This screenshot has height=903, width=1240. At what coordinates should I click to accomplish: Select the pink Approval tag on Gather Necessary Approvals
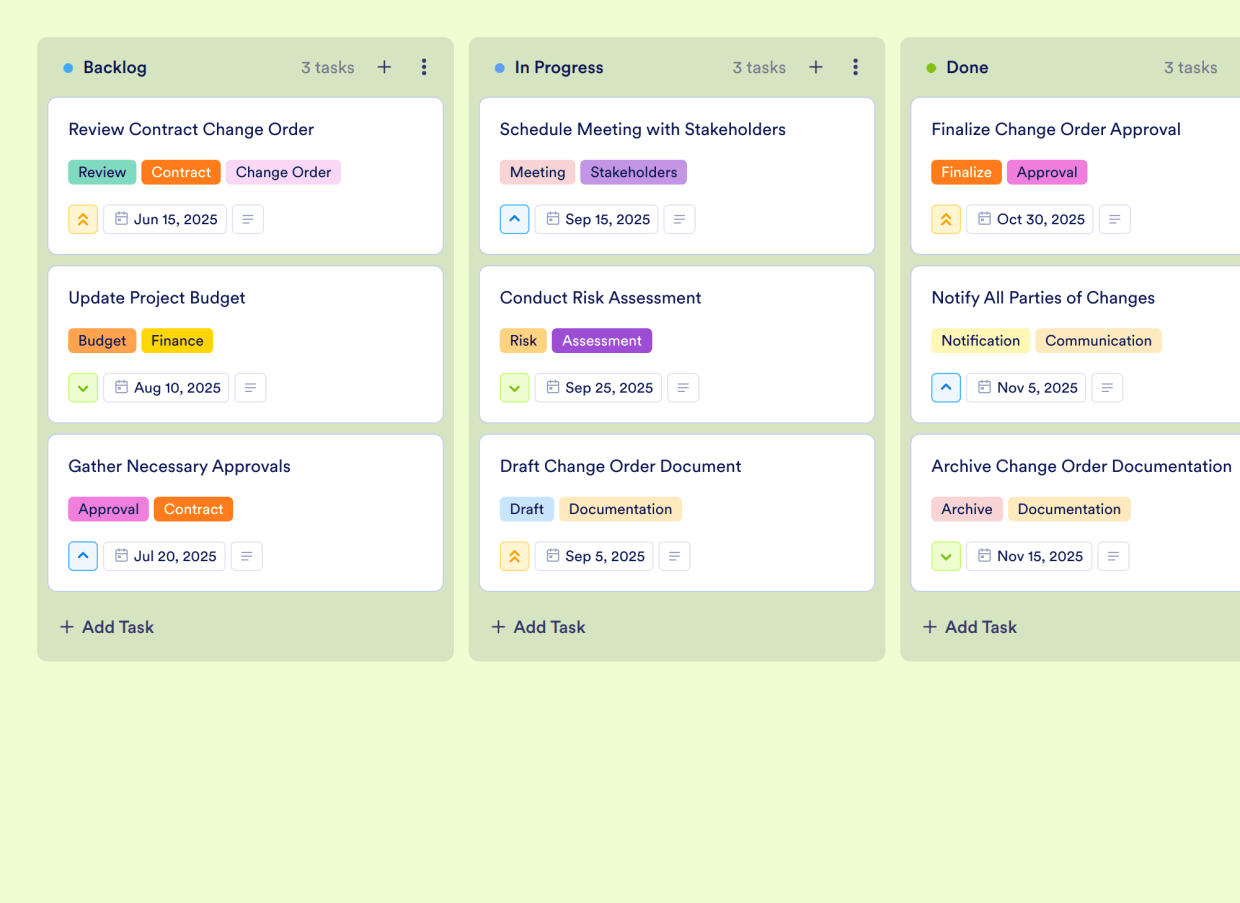(x=108, y=509)
